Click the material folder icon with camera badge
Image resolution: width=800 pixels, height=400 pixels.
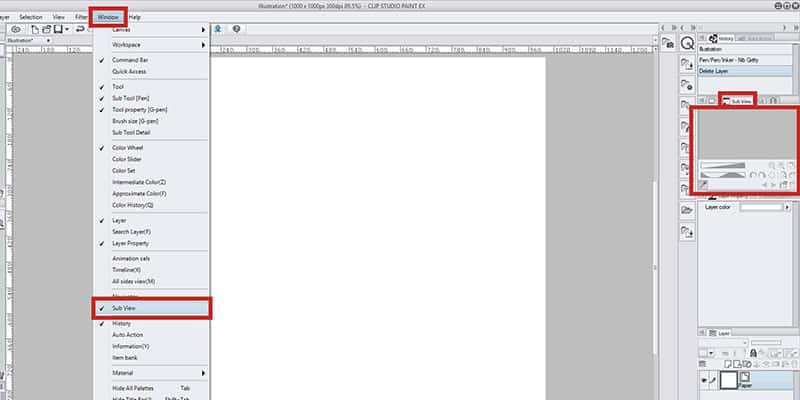click(668, 44)
